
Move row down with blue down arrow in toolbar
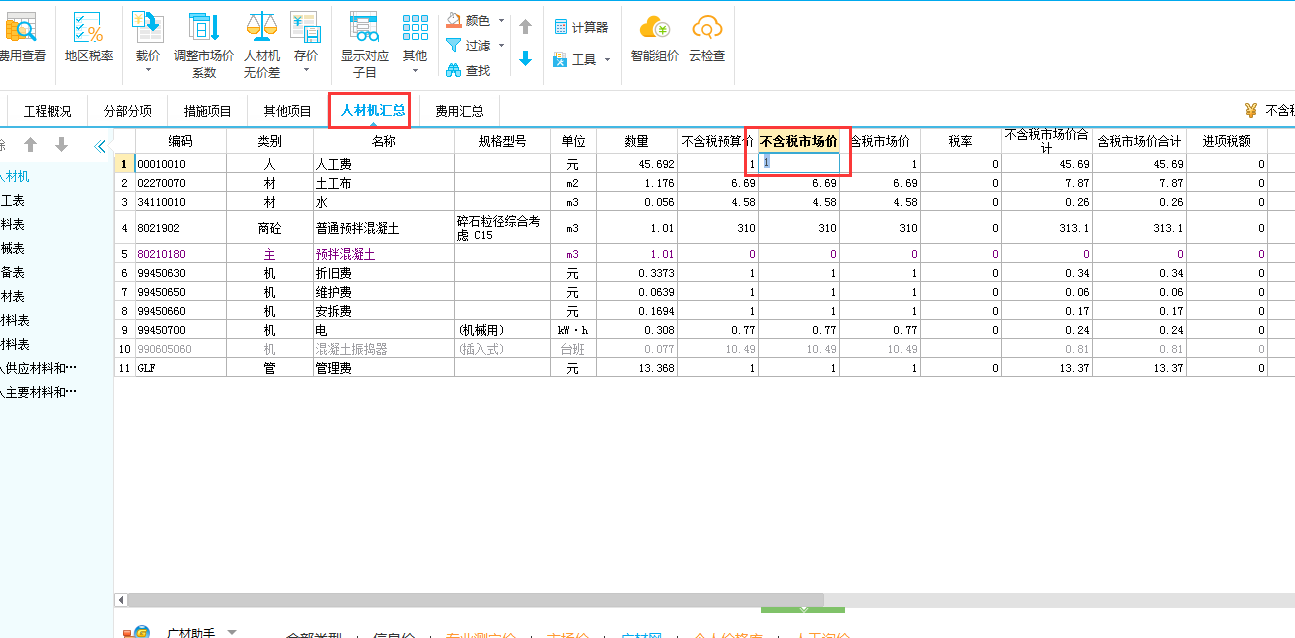(x=525, y=59)
